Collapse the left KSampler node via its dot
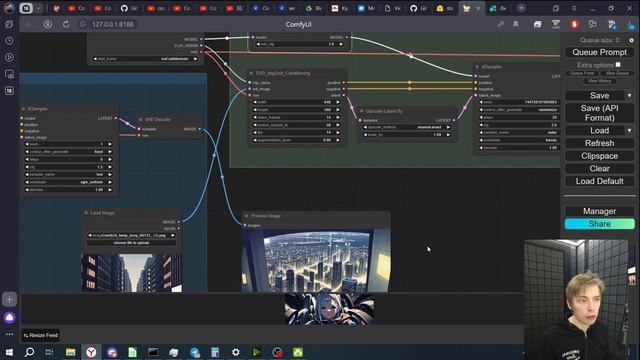 tap(23, 109)
